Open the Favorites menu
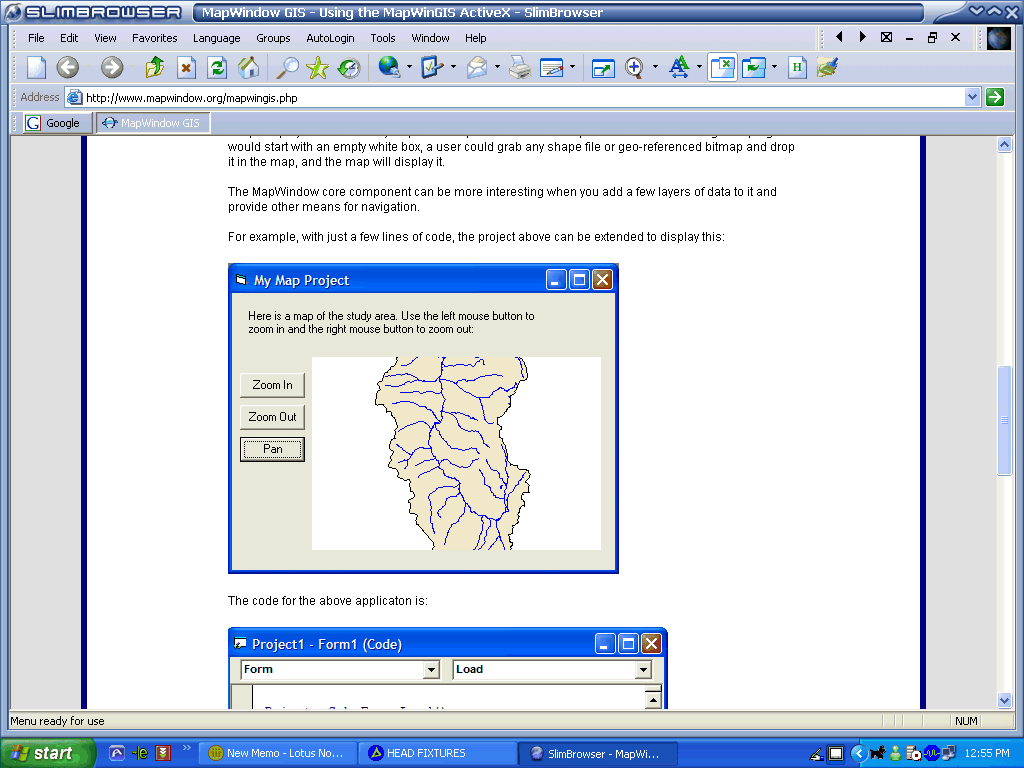Viewport: 1024px width, 768px height. (x=154, y=38)
